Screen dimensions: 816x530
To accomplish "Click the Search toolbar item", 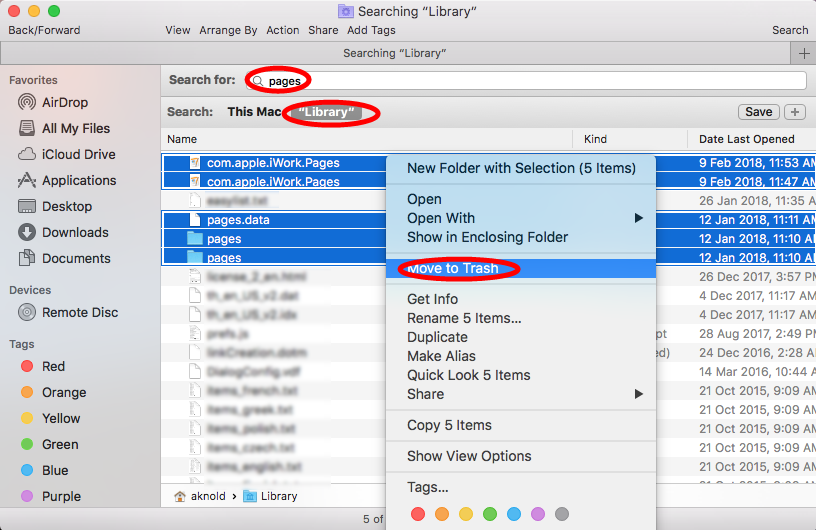I will tap(790, 30).
